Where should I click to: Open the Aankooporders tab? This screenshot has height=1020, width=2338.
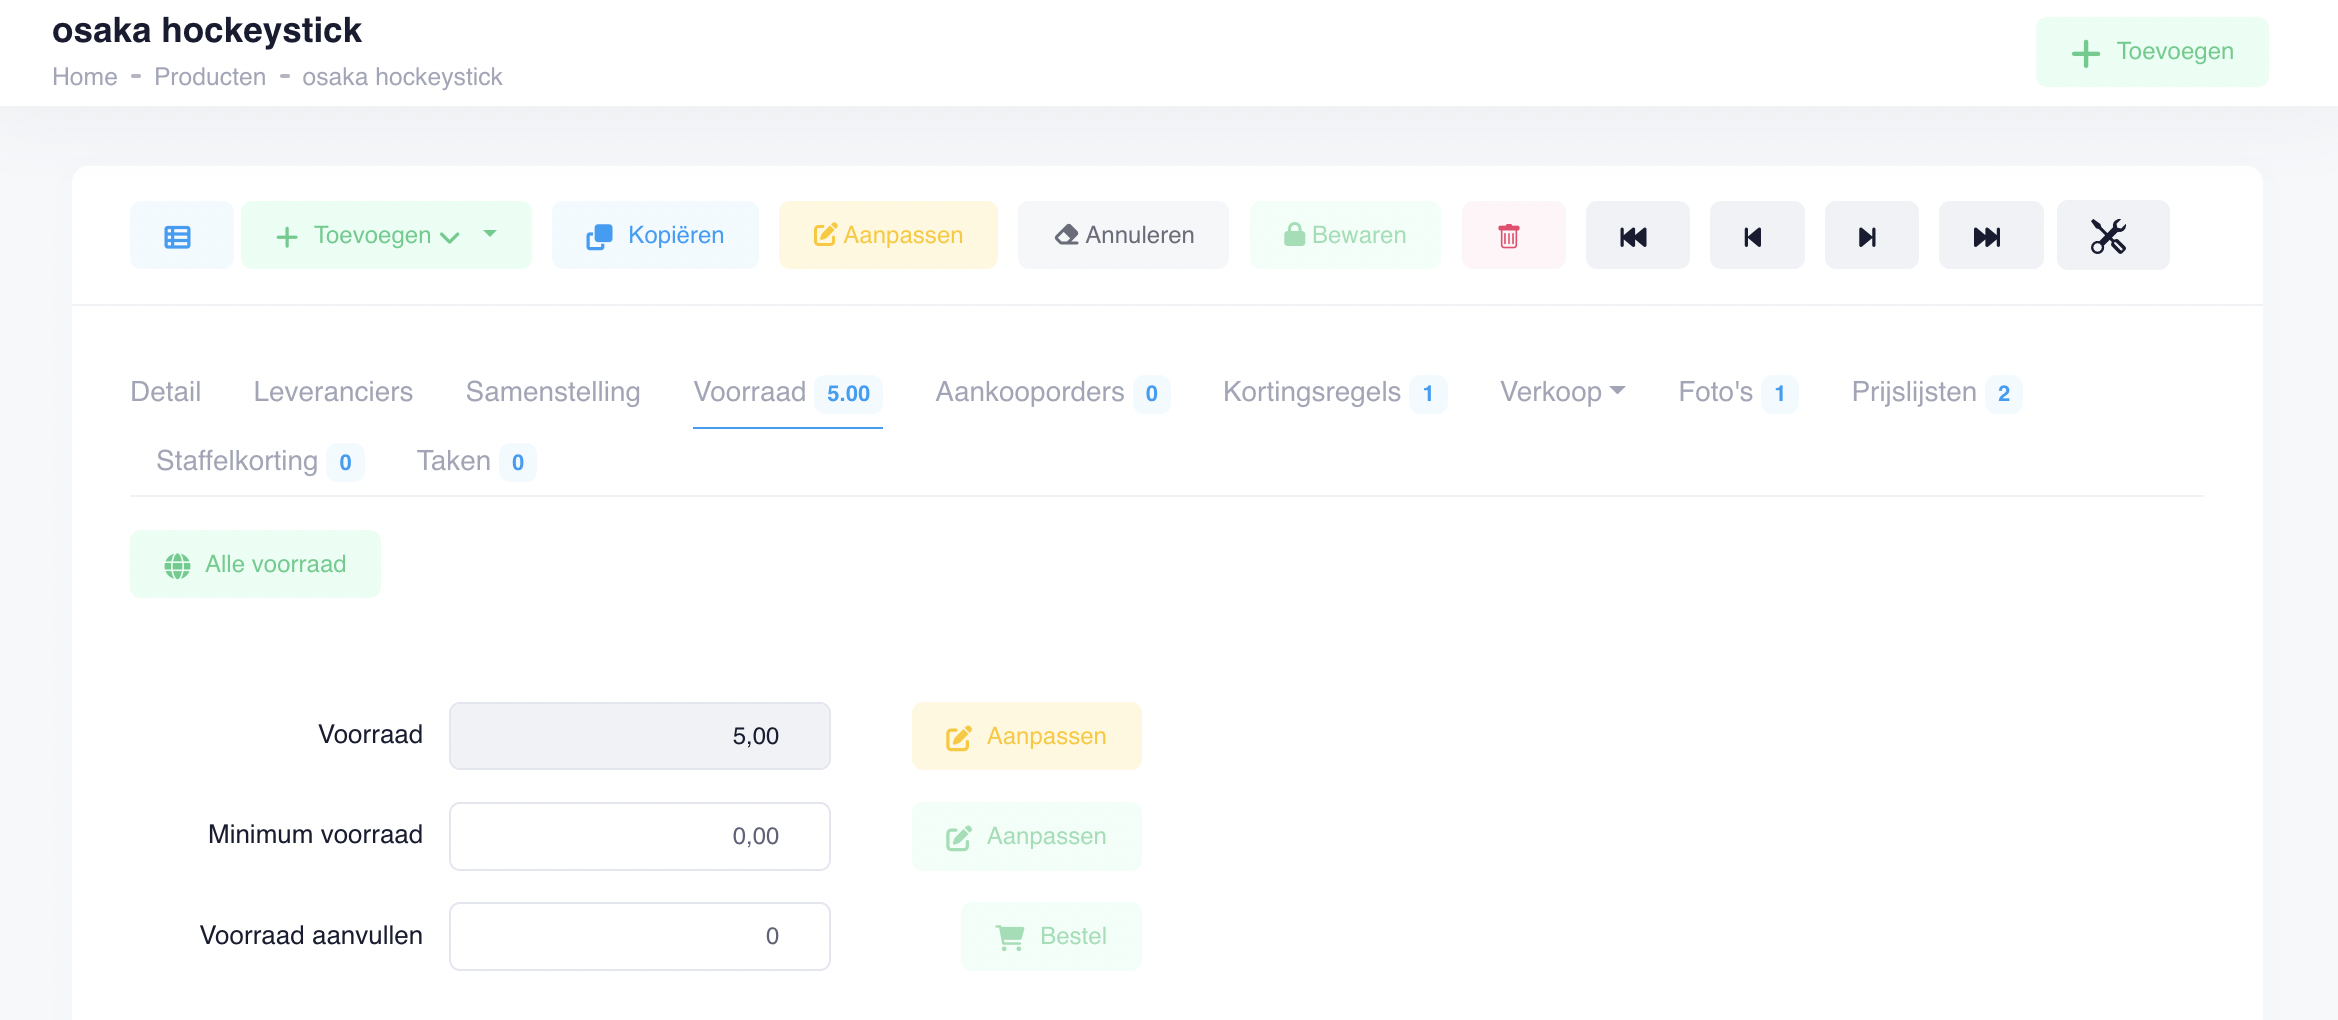[x=1052, y=392]
